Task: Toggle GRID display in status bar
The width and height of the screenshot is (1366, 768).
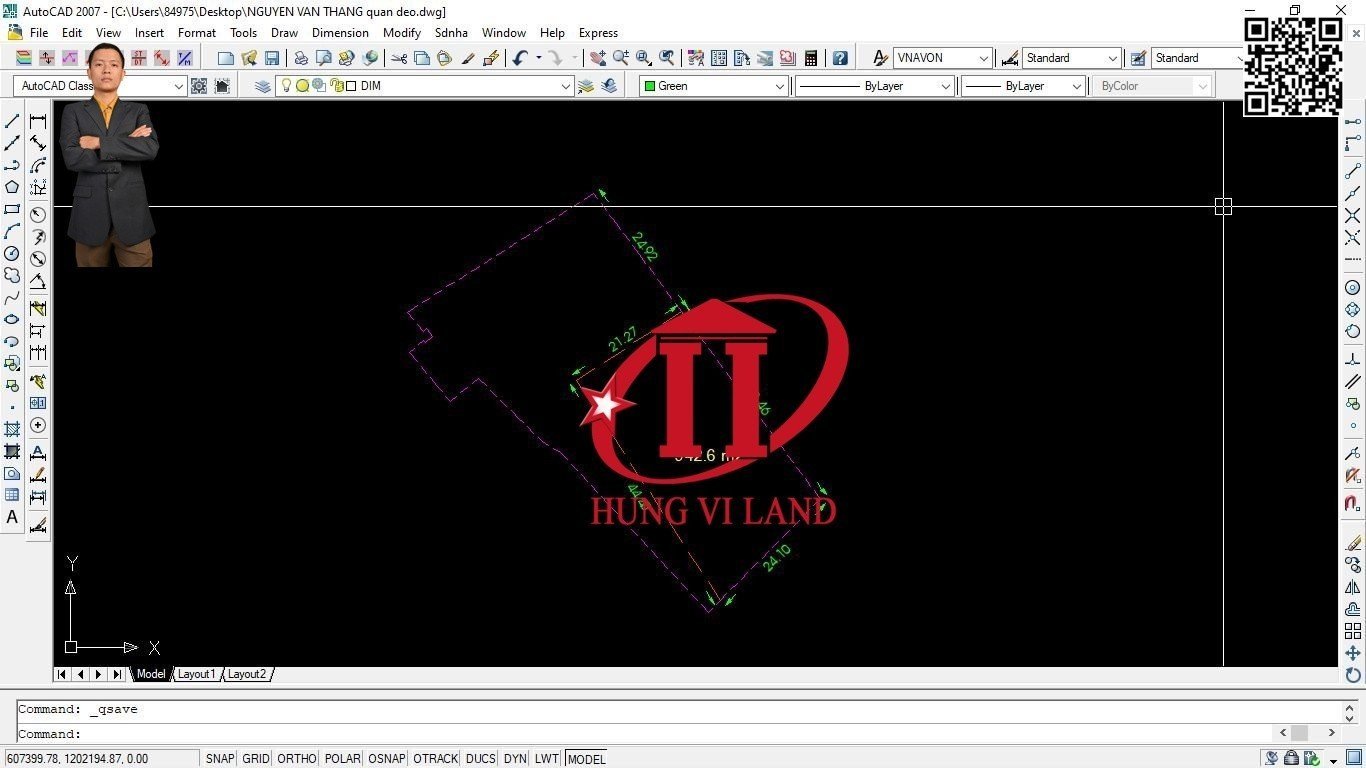Action: pyautogui.click(x=256, y=759)
